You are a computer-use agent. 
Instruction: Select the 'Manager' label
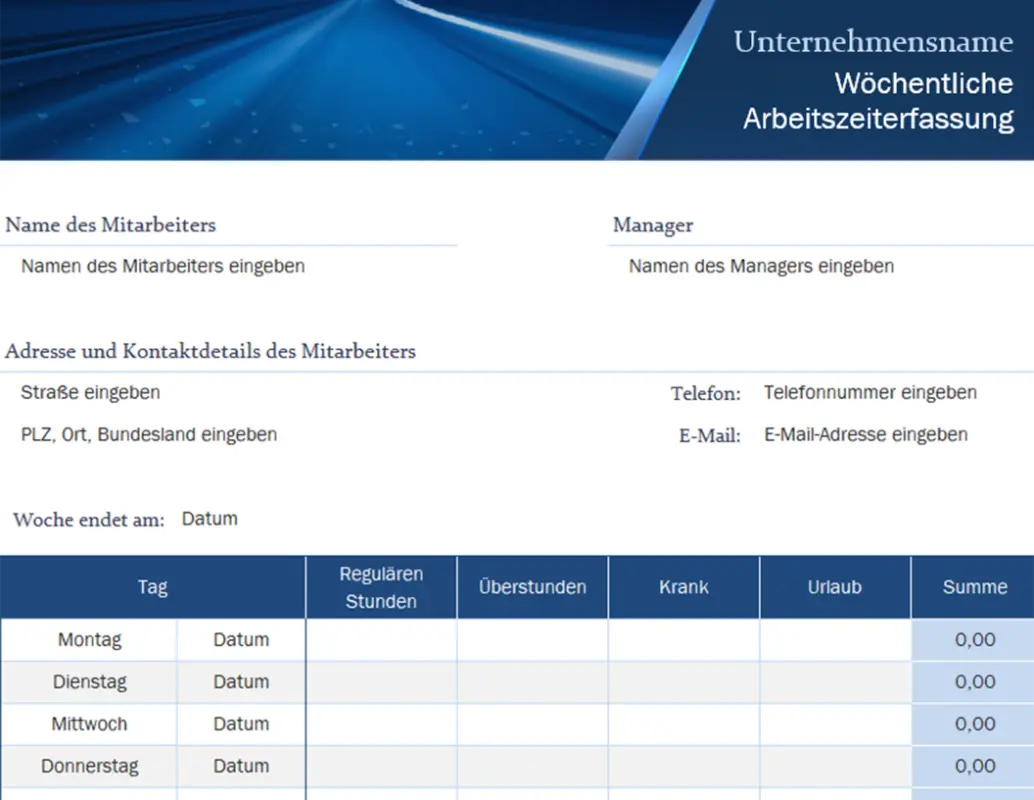click(x=653, y=225)
